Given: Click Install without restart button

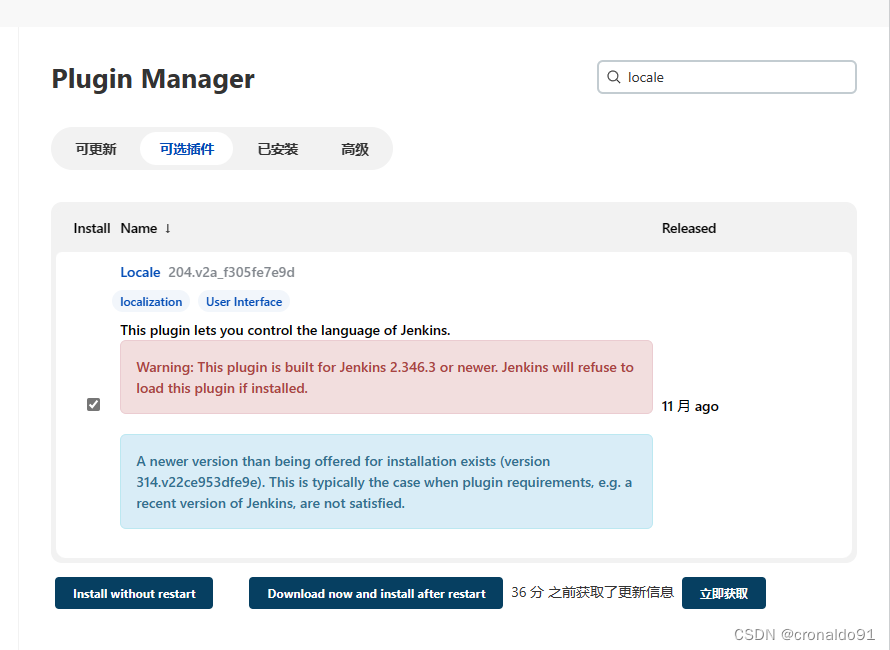Looking at the screenshot, I should (x=134, y=593).
